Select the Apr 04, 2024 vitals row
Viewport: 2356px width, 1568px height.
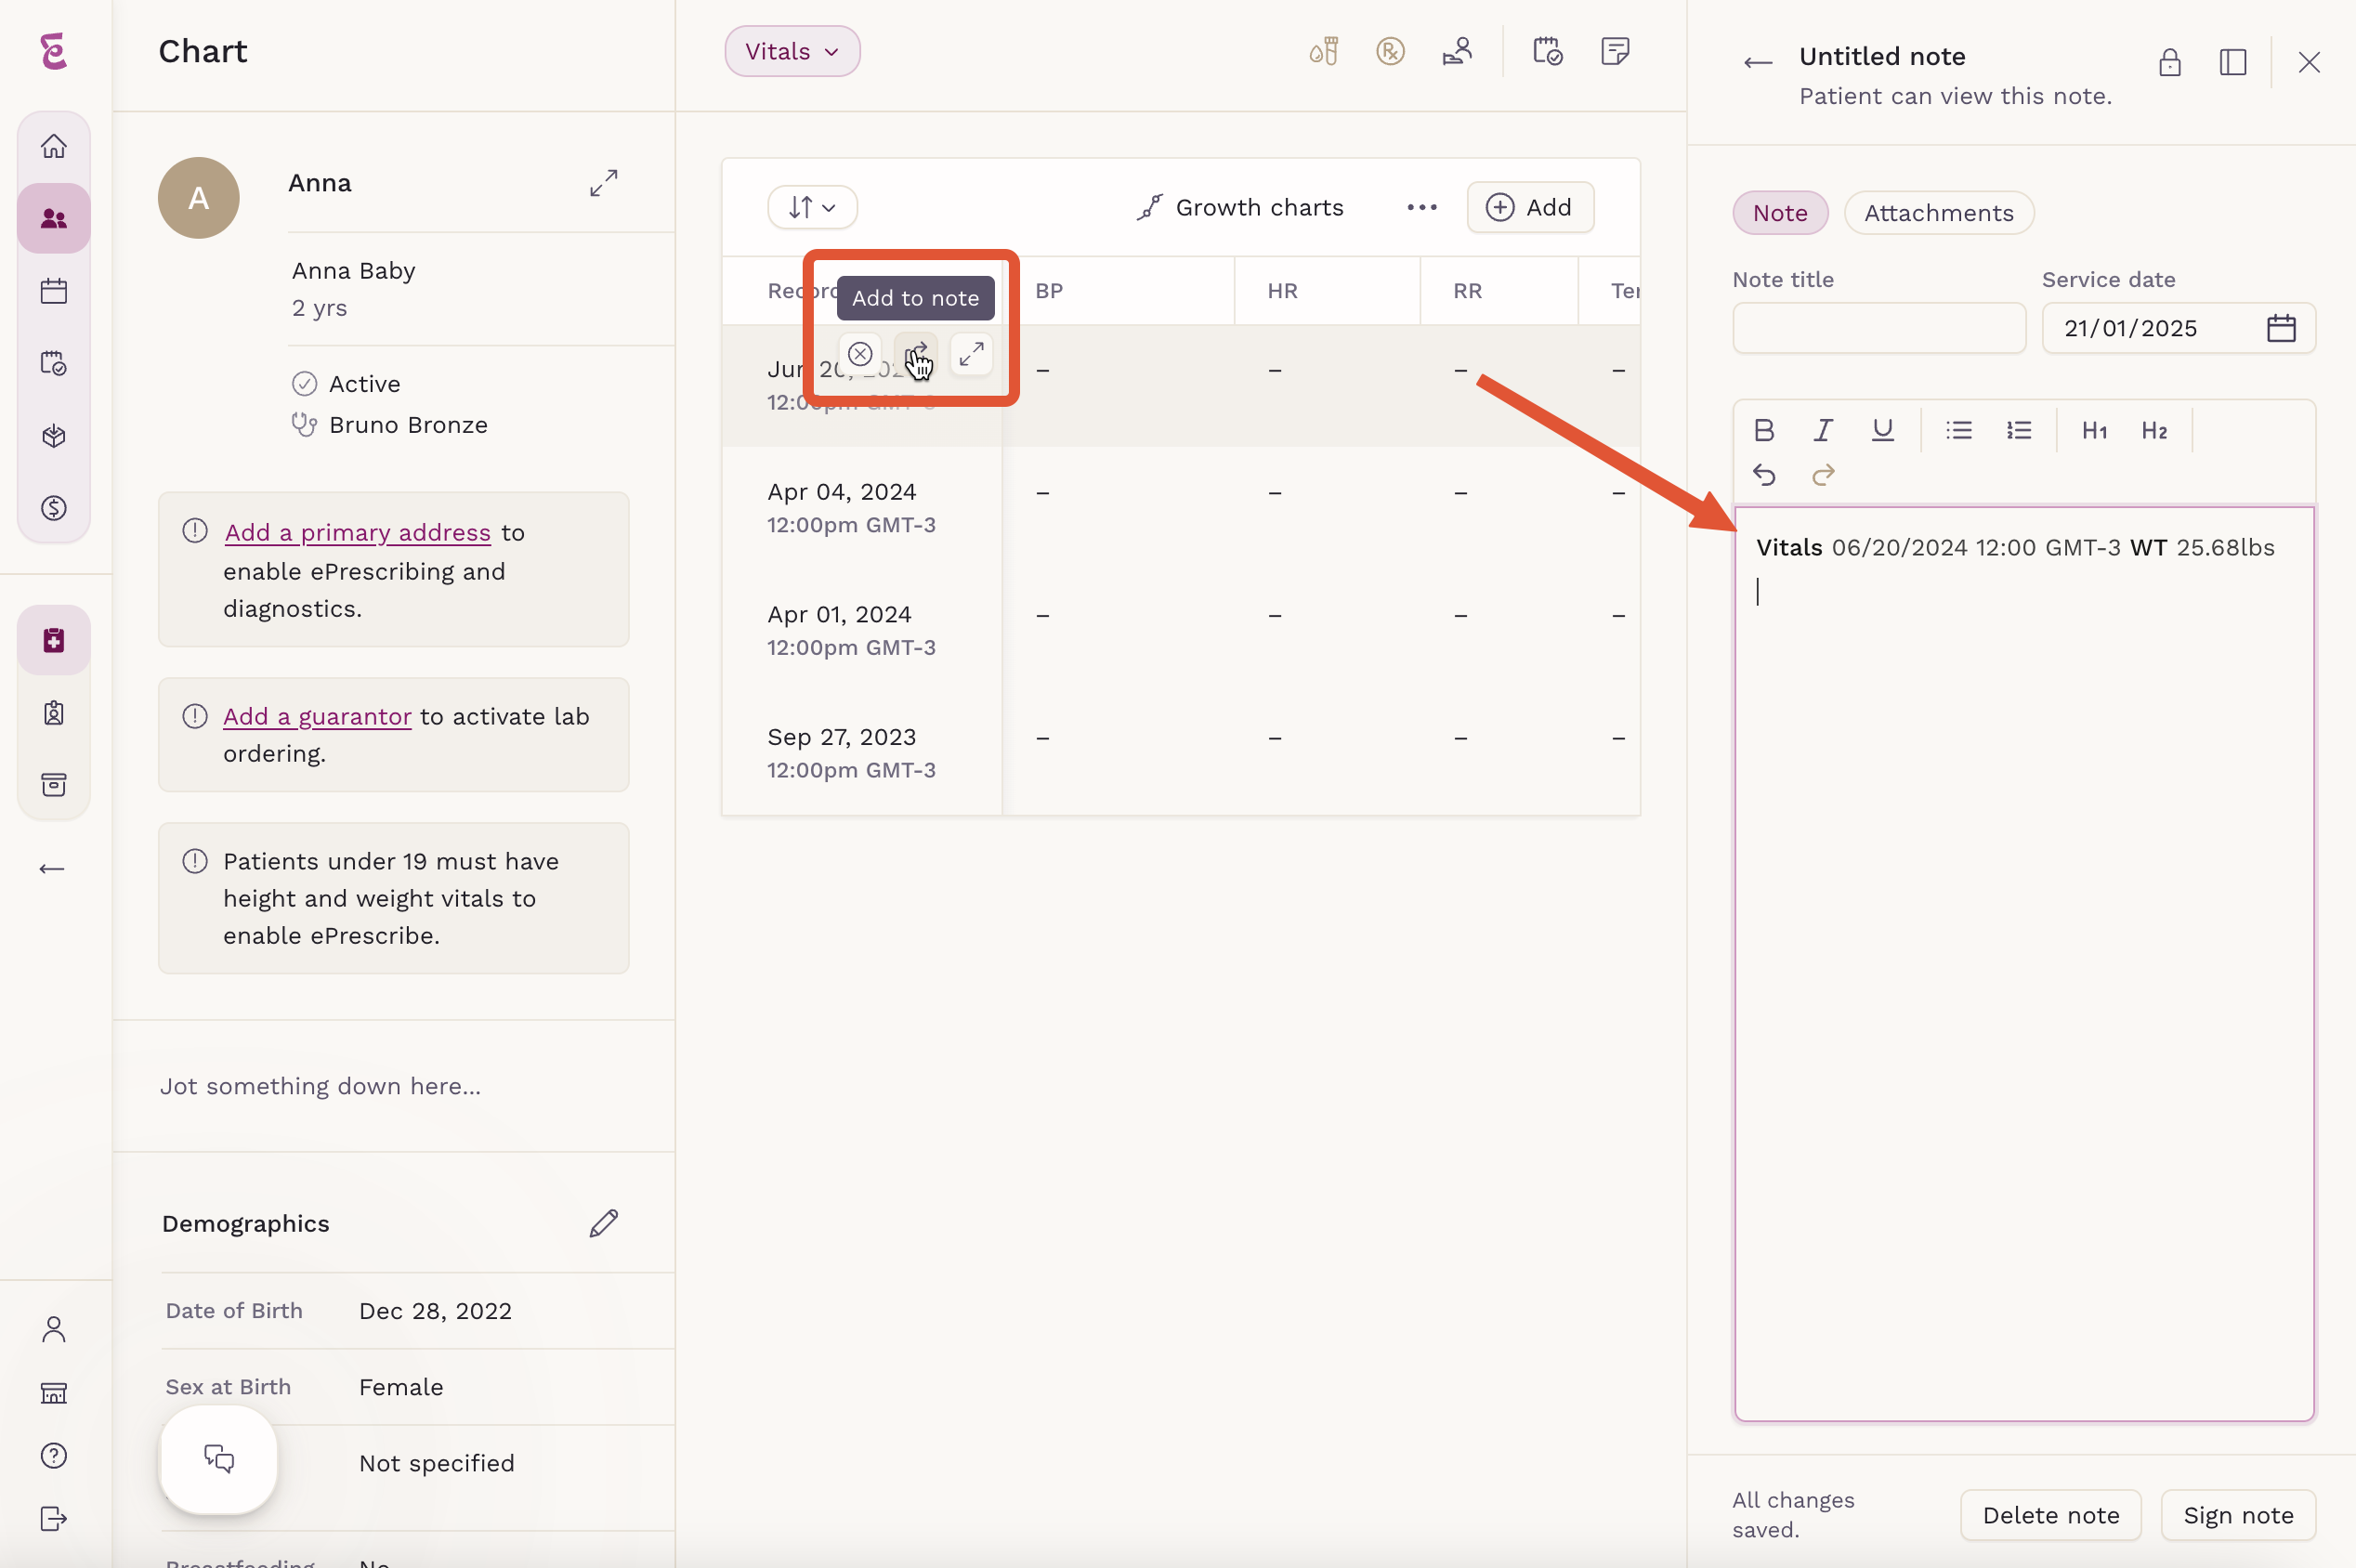click(x=1180, y=508)
